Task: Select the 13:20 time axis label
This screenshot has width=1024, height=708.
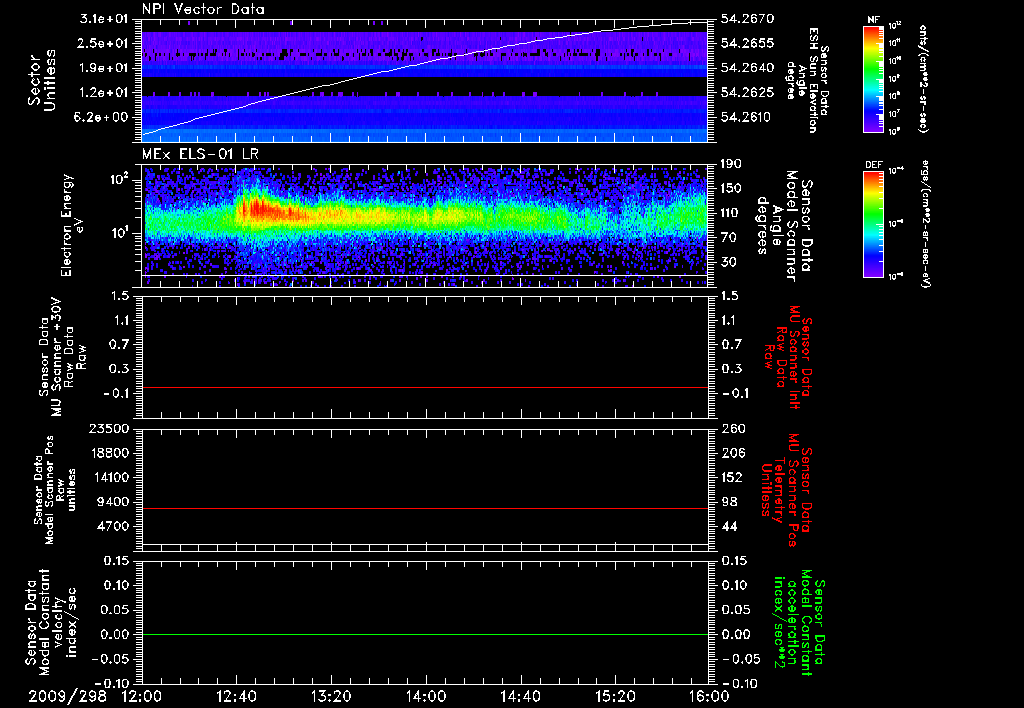Action: click(331, 695)
